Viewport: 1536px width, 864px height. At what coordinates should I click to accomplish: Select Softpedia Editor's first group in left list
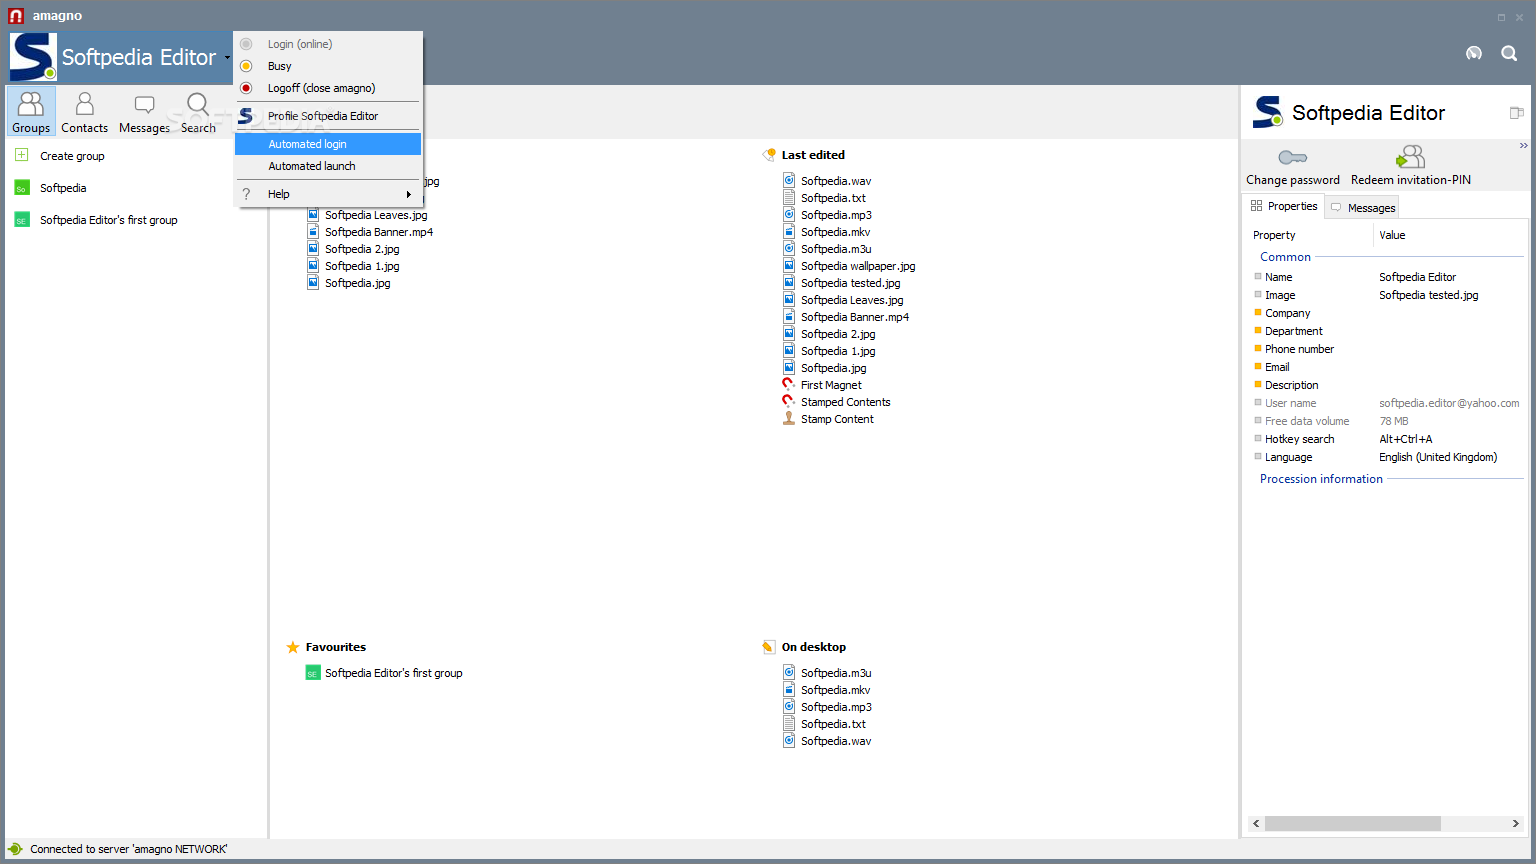pyautogui.click(x=108, y=220)
